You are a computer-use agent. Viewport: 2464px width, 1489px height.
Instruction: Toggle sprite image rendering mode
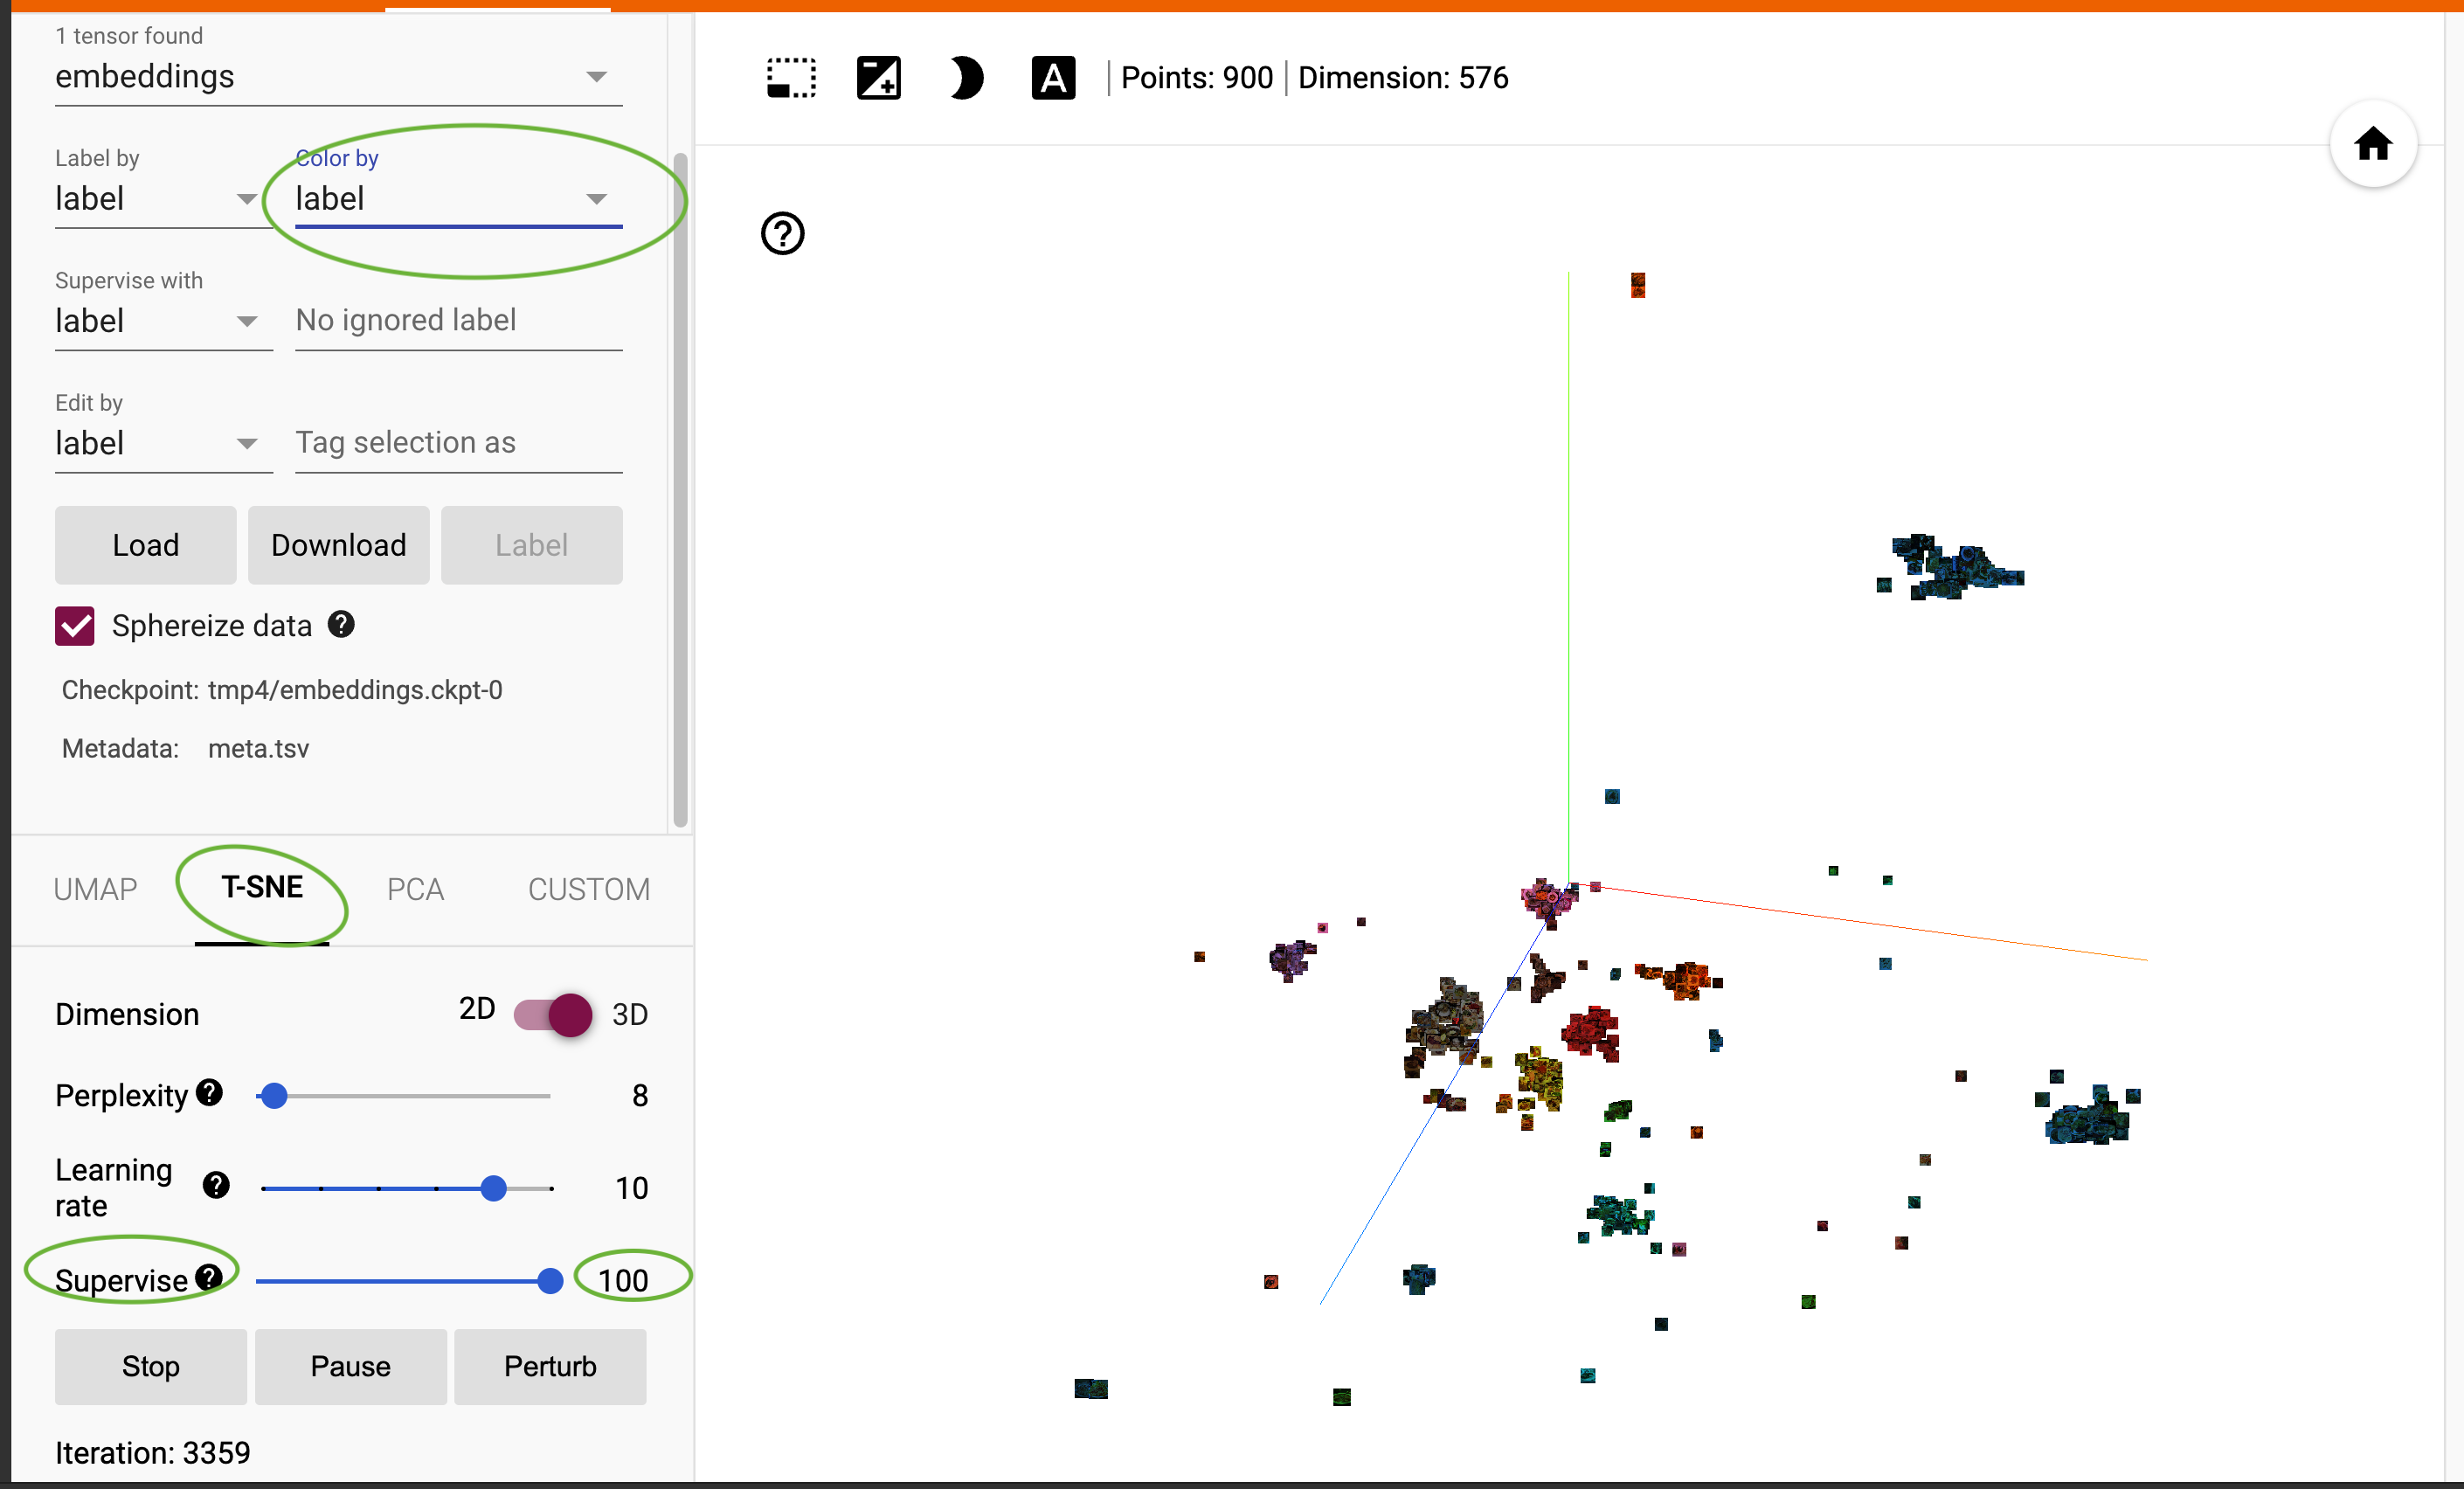click(x=879, y=77)
